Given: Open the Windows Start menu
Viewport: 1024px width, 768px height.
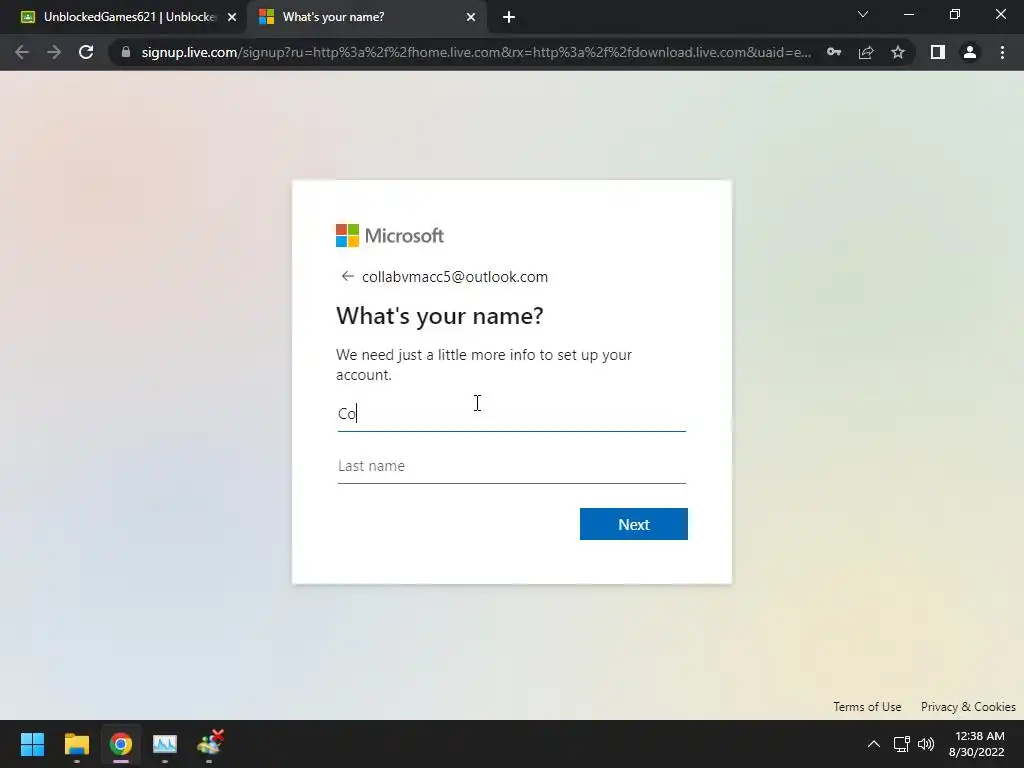Looking at the screenshot, I should 32,744.
